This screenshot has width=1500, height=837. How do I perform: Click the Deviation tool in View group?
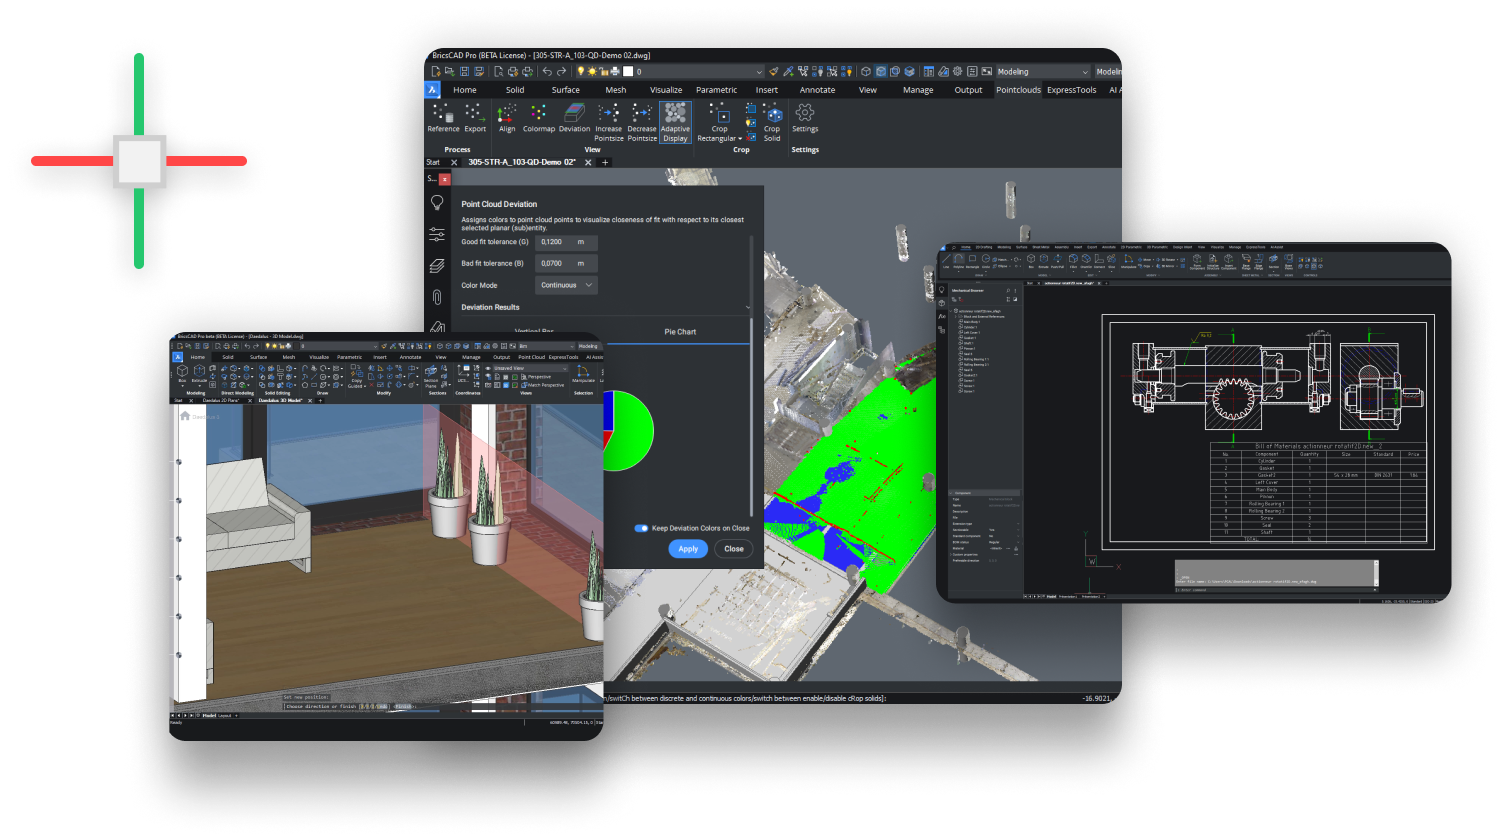click(x=574, y=118)
